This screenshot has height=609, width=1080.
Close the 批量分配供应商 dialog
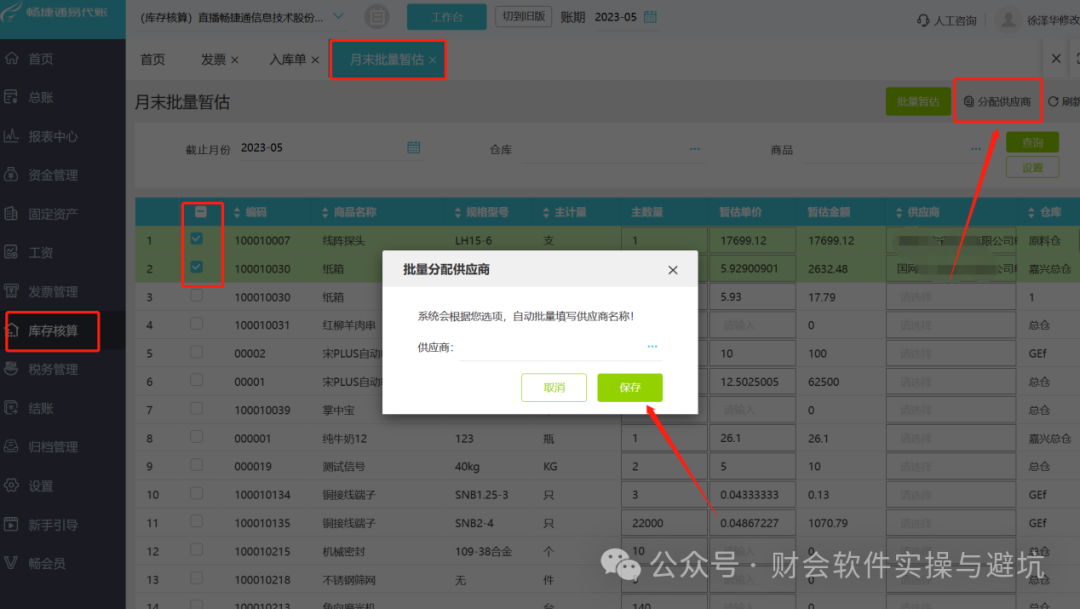[x=673, y=270]
